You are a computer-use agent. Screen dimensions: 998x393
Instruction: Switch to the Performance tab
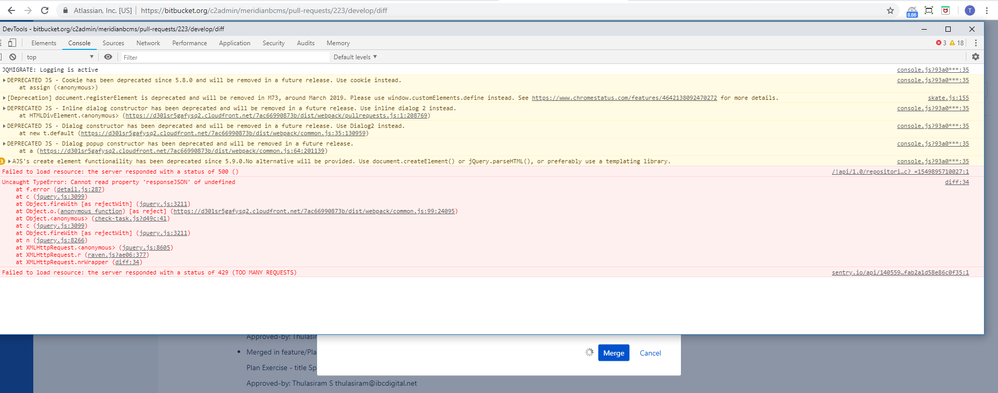click(189, 43)
